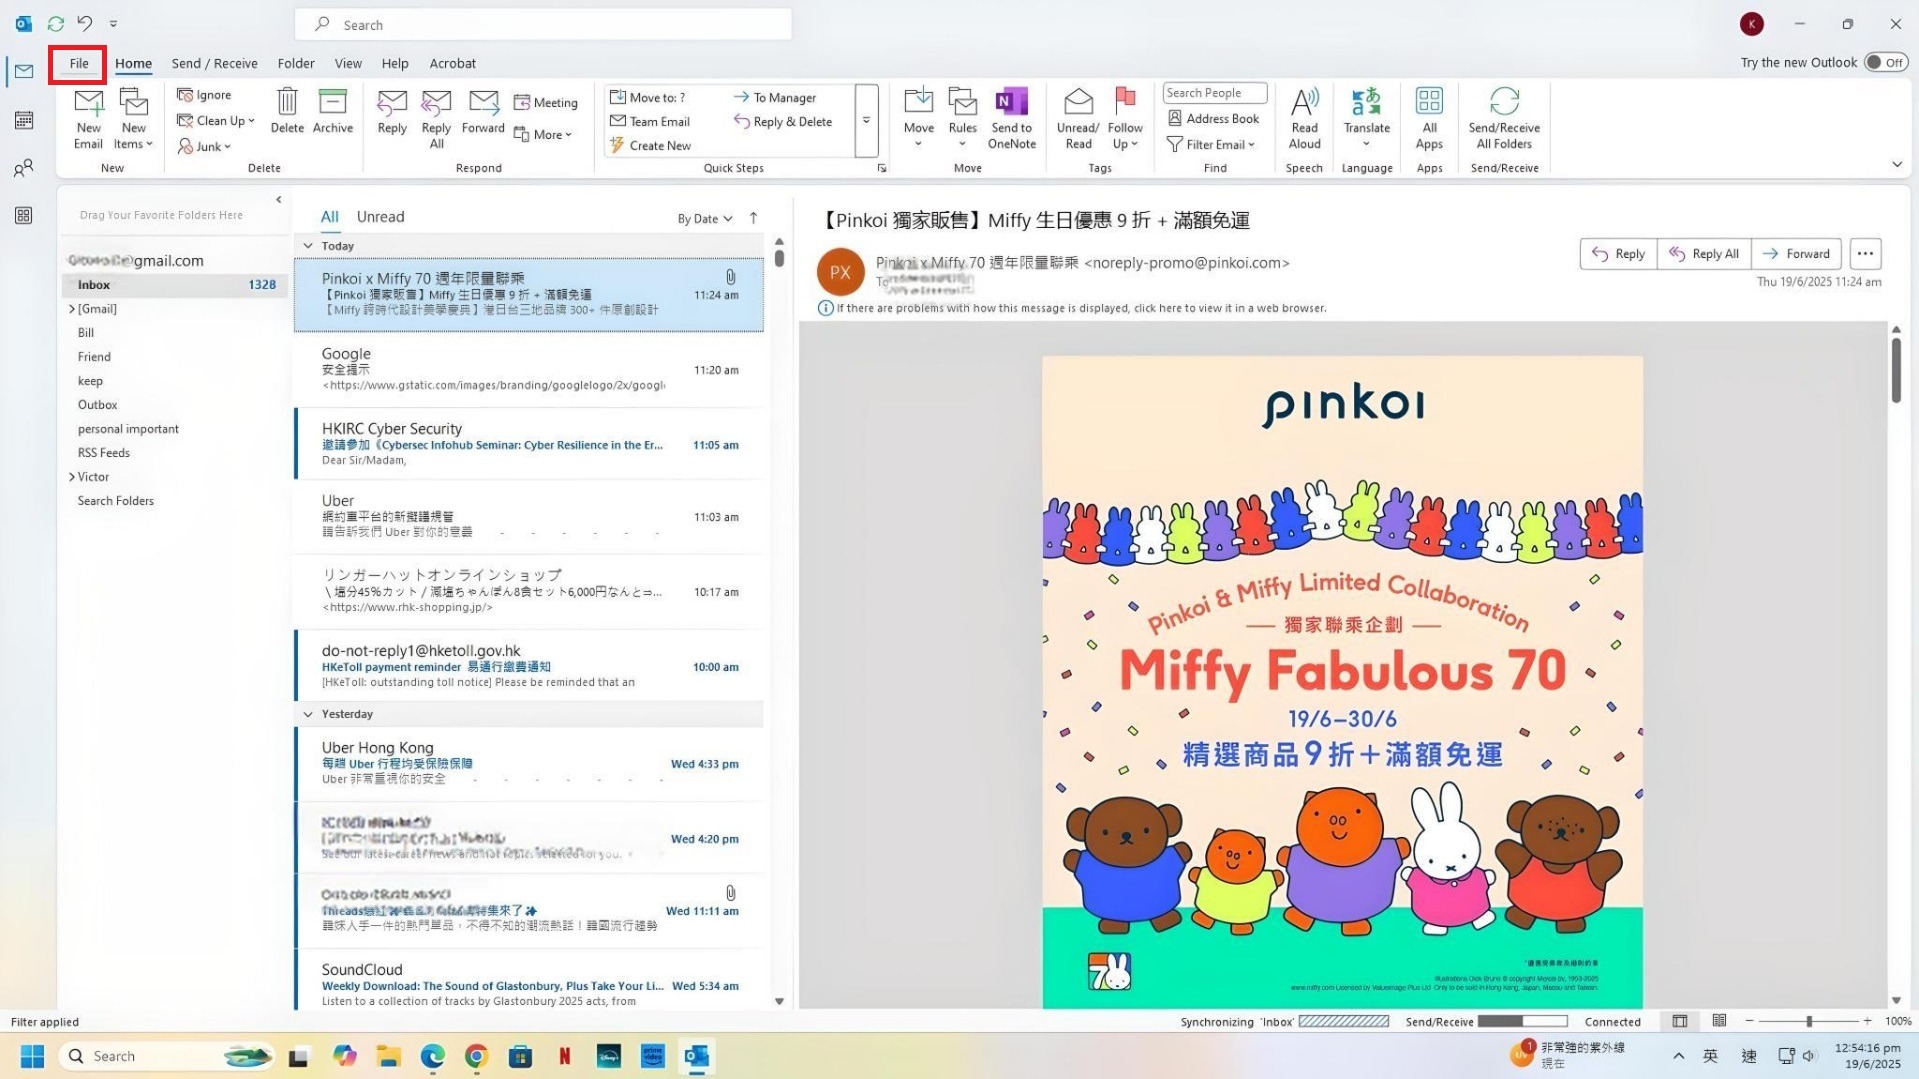Collapse the ribbon with chevron
Image resolution: width=1919 pixels, height=1079 pixels.
(1896, 165)
